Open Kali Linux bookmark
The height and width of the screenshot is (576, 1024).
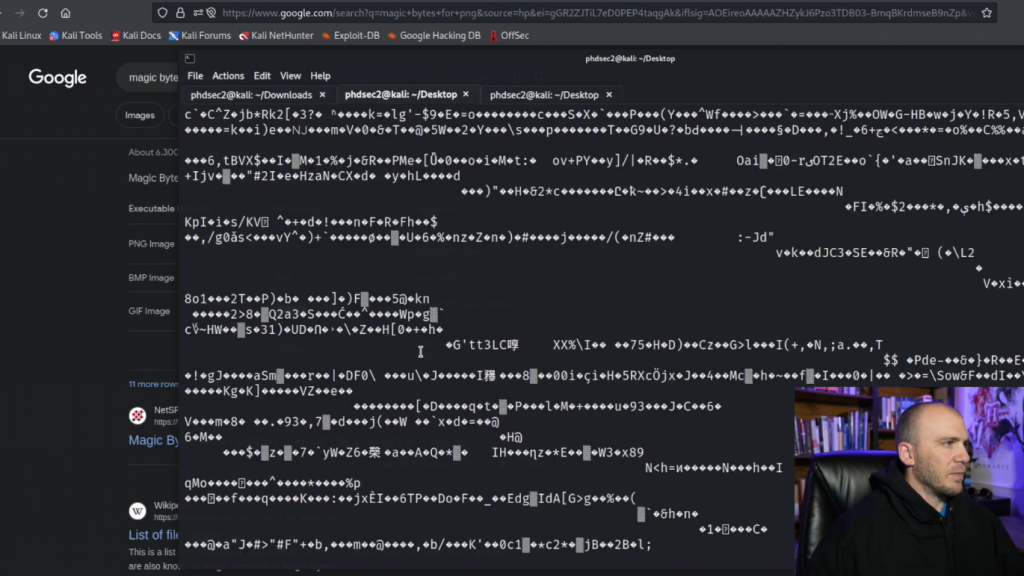pos(21,36)
